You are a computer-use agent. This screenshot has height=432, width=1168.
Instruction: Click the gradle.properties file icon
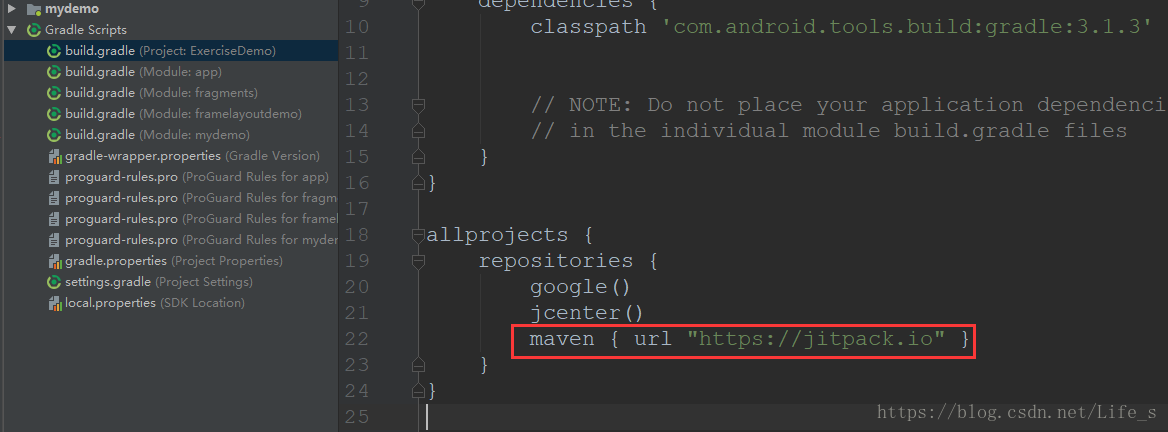54,261
